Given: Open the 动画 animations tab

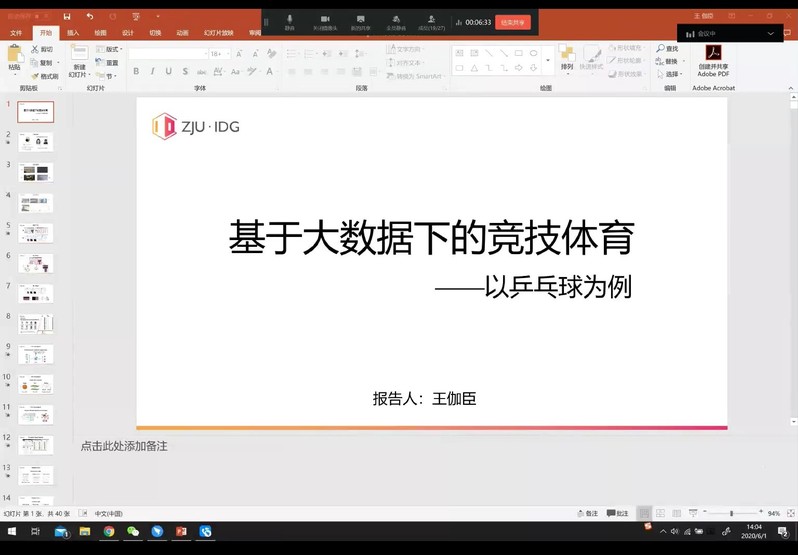Looking at the screenshot, I should click(182, 33).
